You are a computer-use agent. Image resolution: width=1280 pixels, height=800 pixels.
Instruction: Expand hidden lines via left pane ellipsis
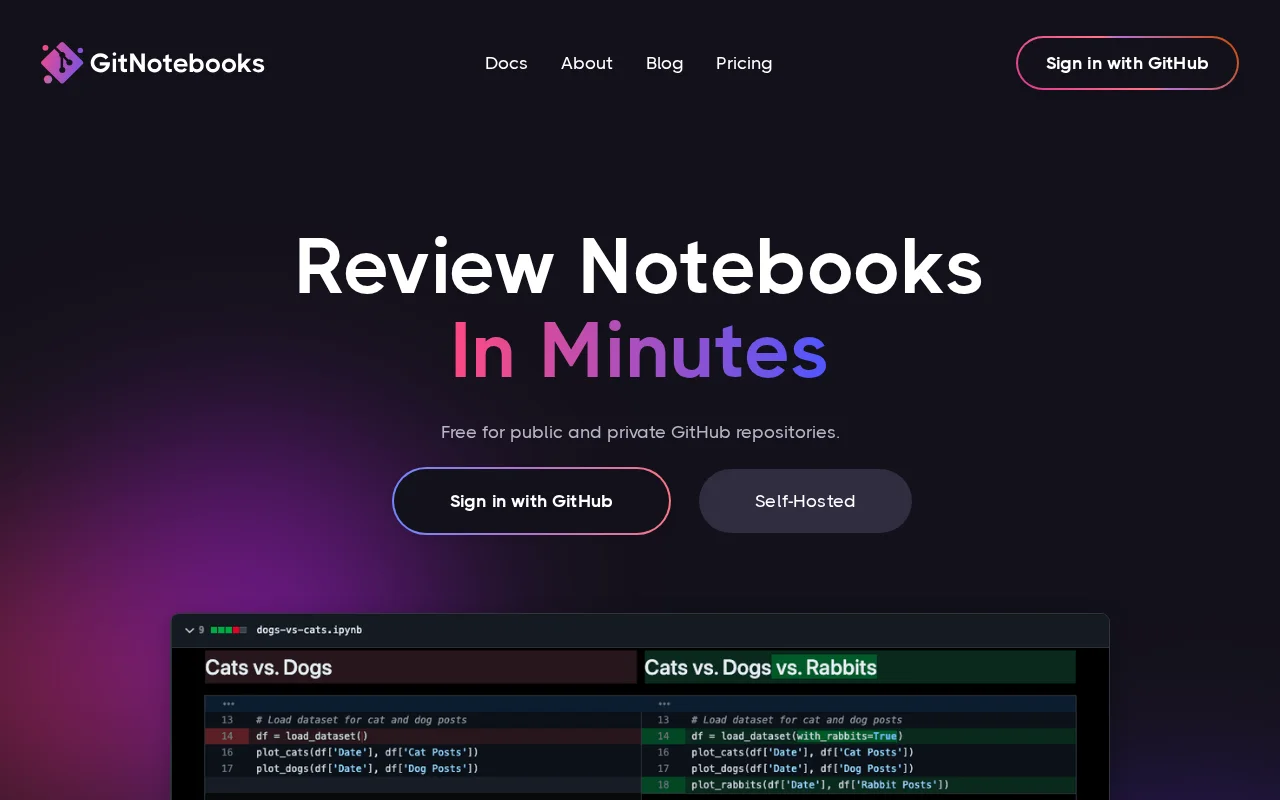click(228, 704)
